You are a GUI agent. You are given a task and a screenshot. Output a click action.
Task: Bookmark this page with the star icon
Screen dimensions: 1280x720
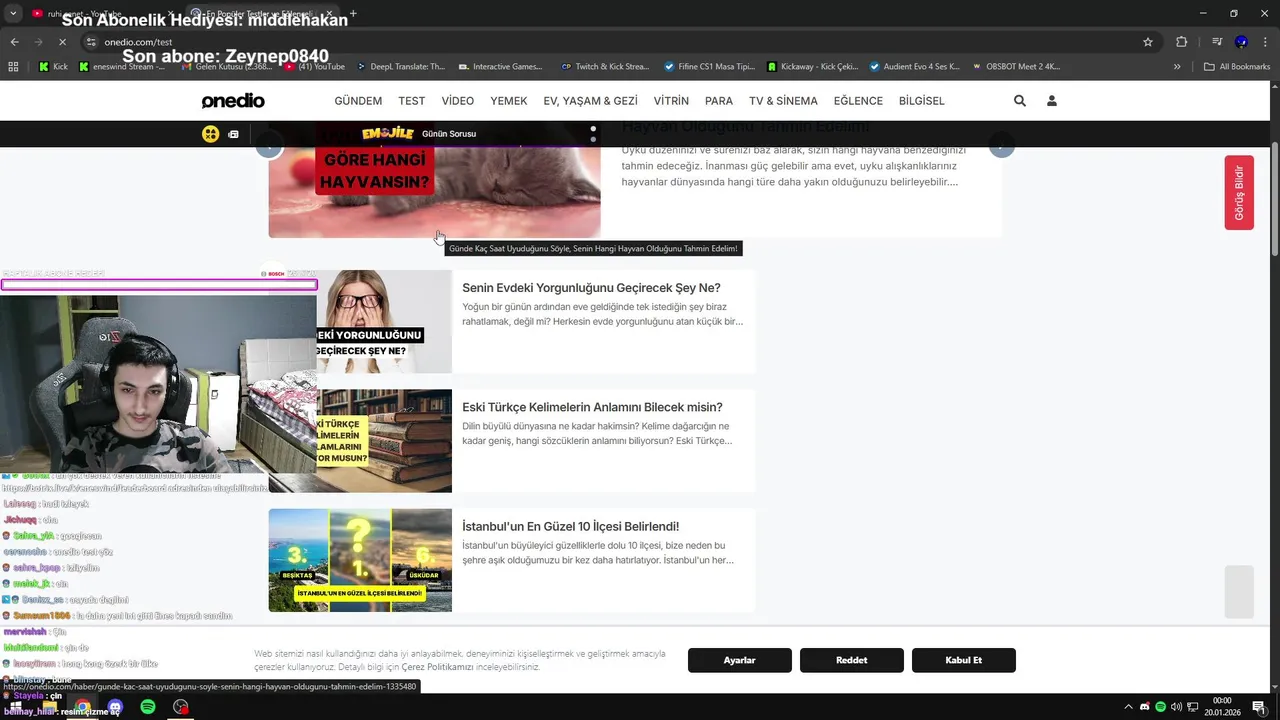[x=1148, y=42]
